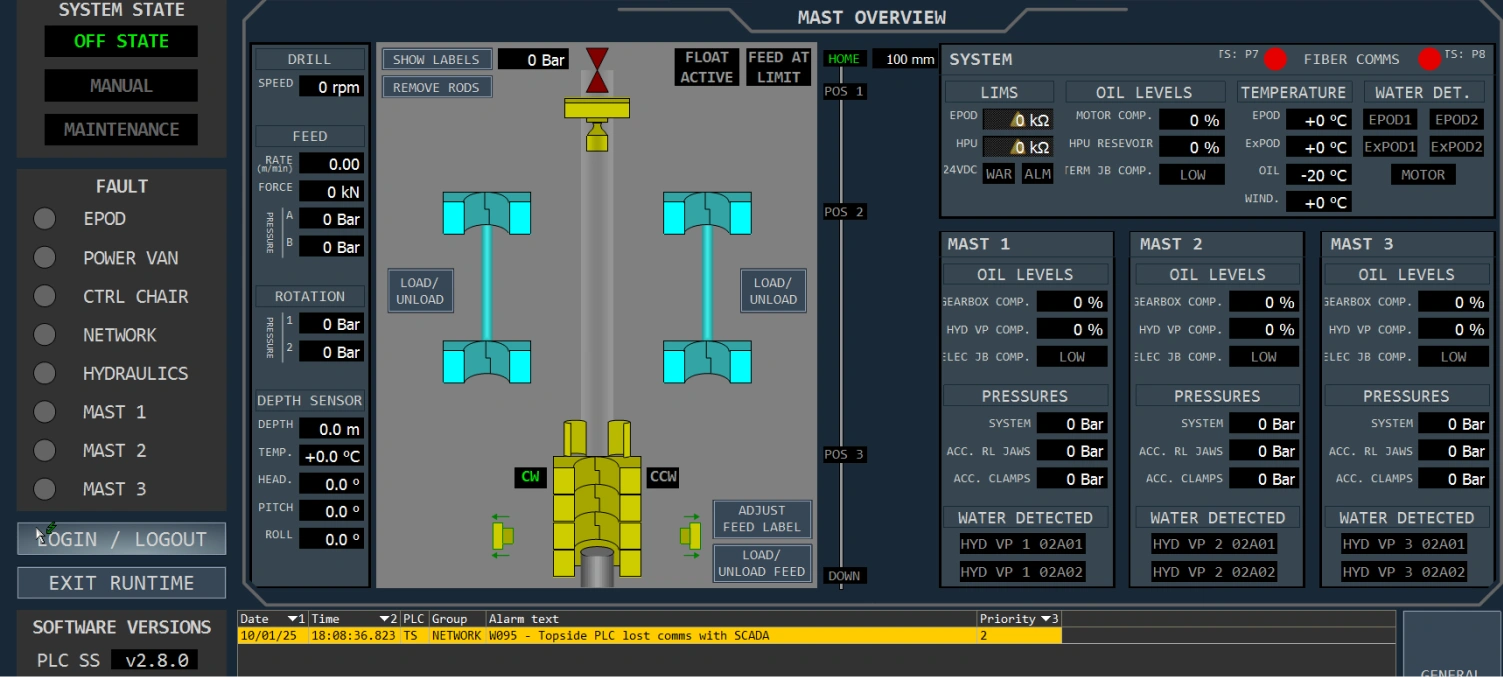Click the MOTOR water detection indicator
The width and height of the screenshot is (1503, 677).
(x=1423, y=175)
